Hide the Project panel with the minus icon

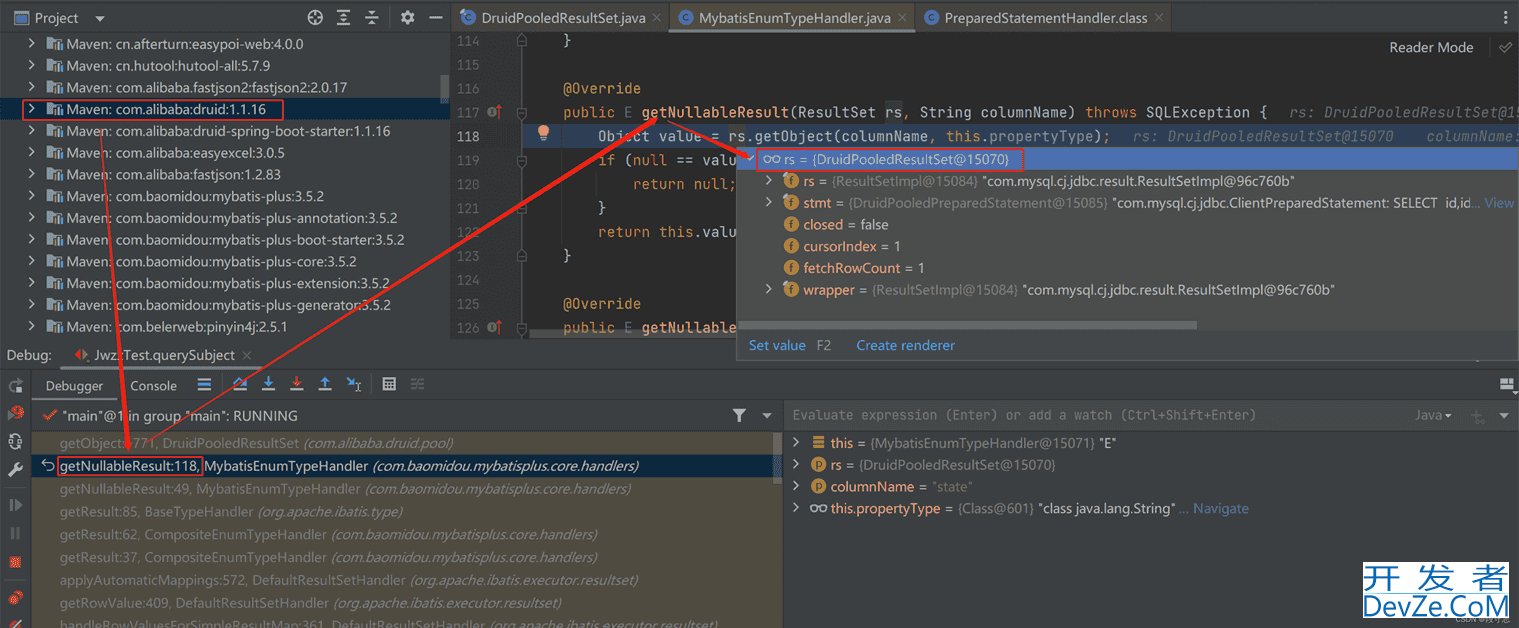click(435, 18)
